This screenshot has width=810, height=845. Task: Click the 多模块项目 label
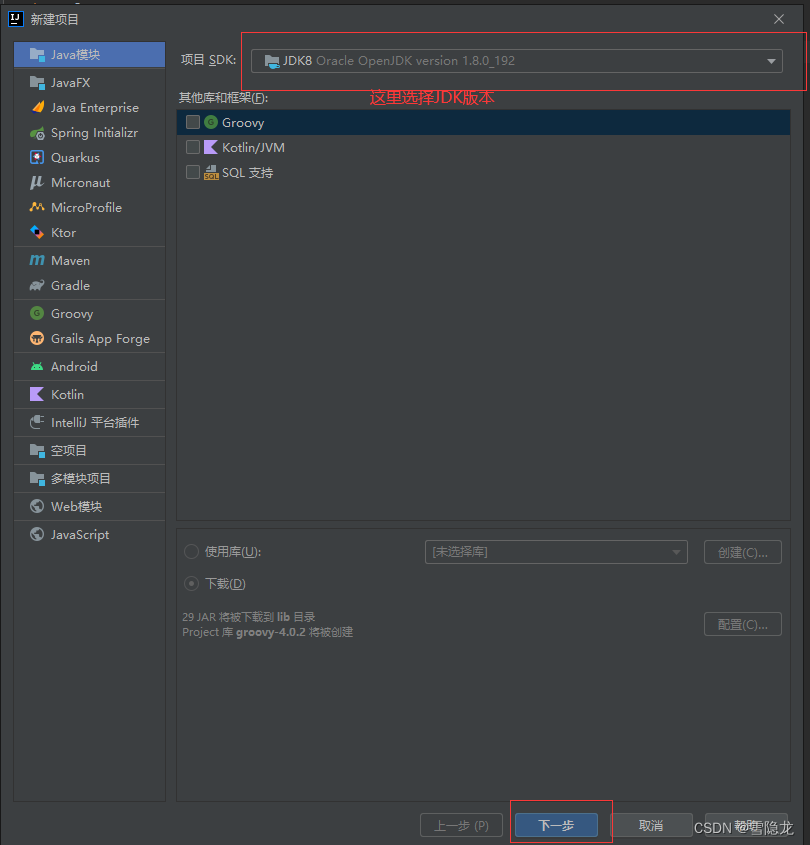tap(81, 479)
